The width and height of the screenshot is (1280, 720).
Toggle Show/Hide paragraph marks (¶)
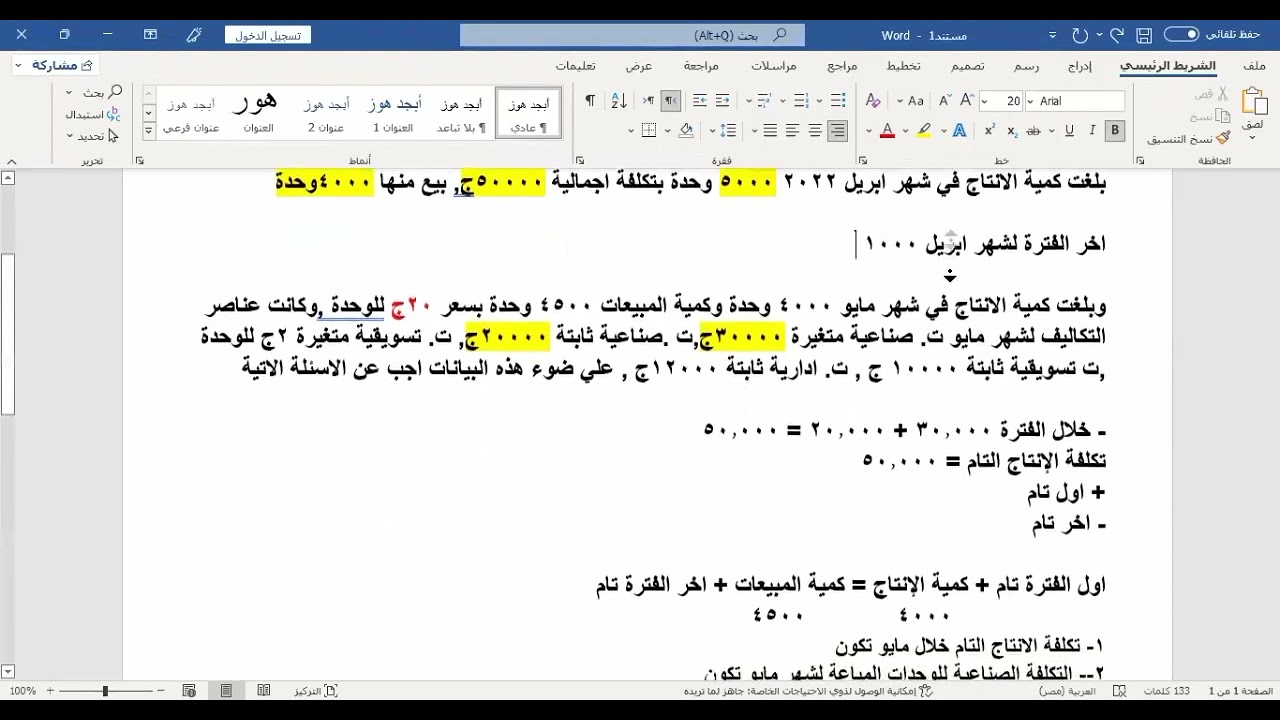pos(590,101)
